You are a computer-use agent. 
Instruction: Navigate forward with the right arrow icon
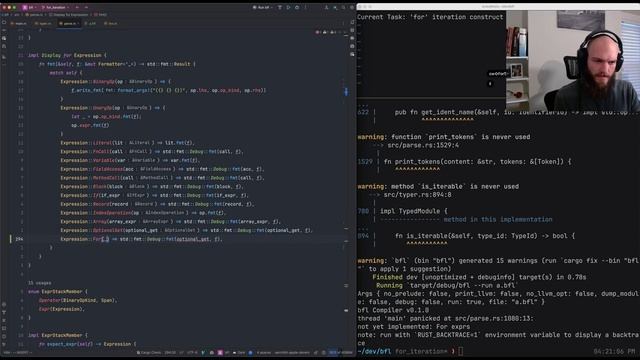tap(86, 7)
